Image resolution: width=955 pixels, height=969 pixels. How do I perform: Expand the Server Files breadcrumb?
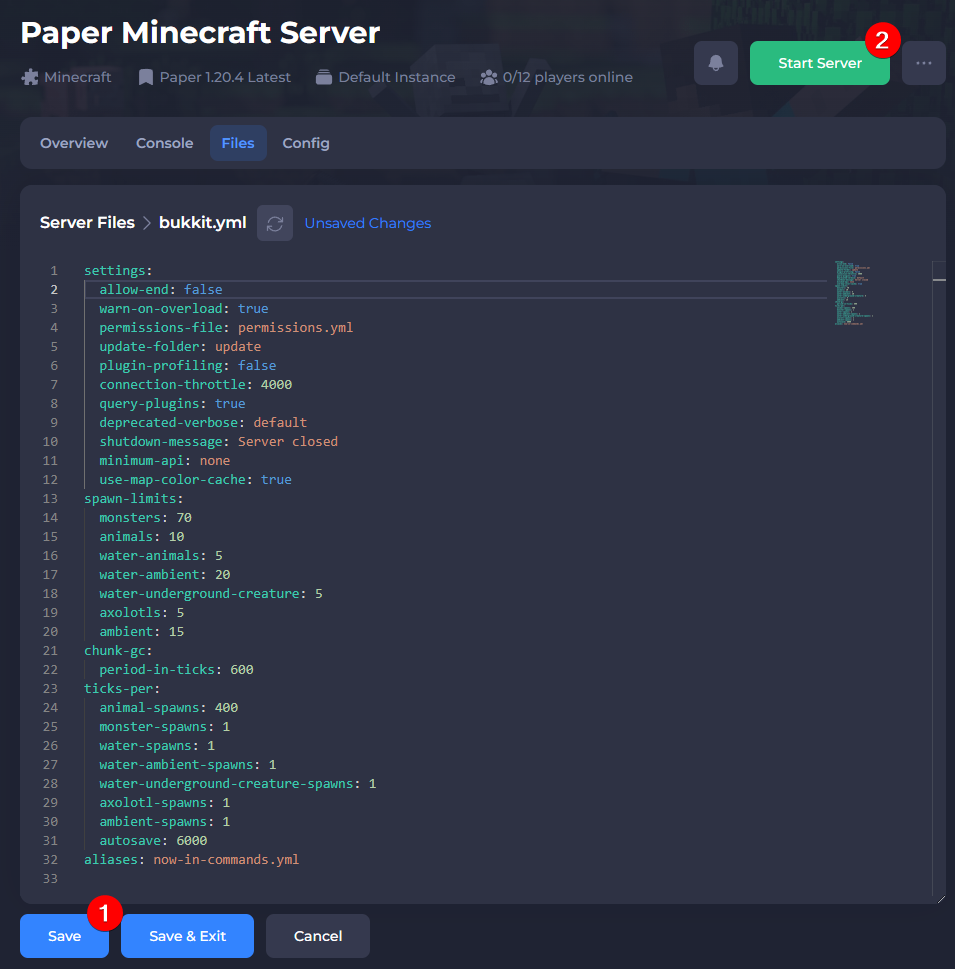click(x=87, y=222)
